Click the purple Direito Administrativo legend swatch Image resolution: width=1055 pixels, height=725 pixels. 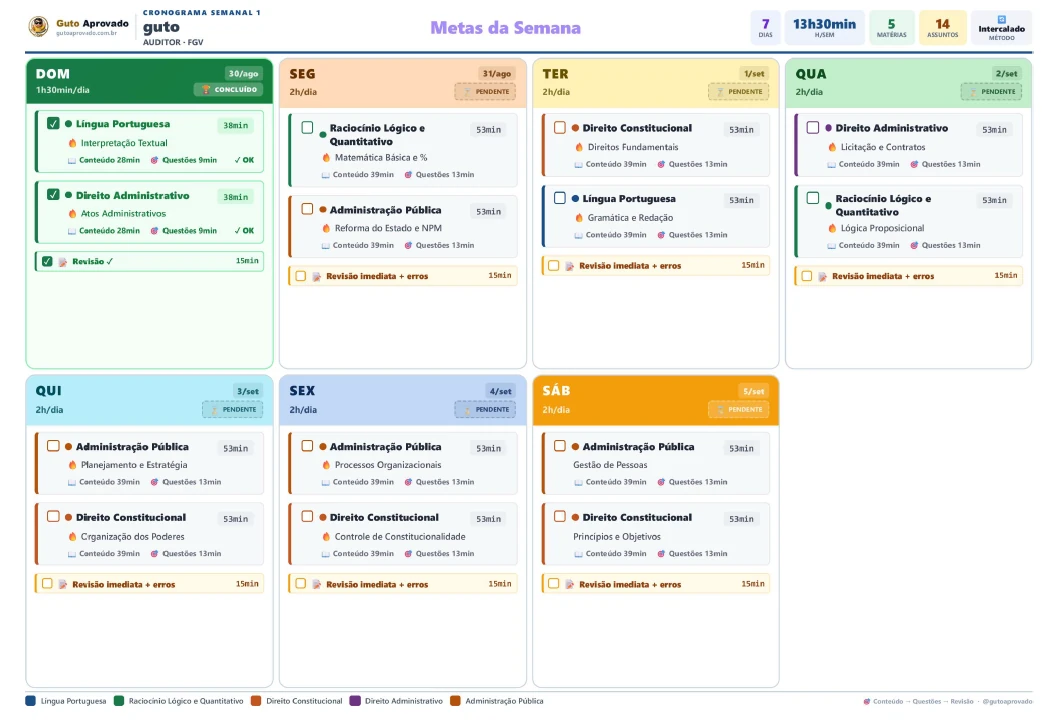pos(355,701)
